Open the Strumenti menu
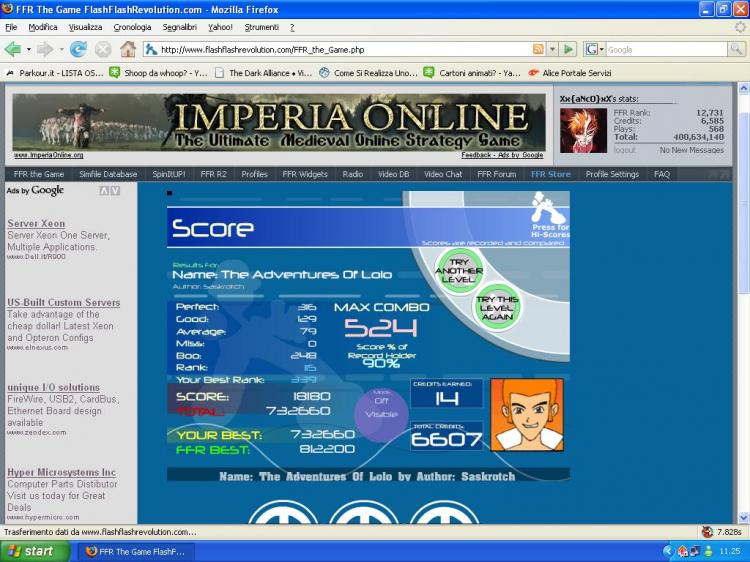 [261, 27]
